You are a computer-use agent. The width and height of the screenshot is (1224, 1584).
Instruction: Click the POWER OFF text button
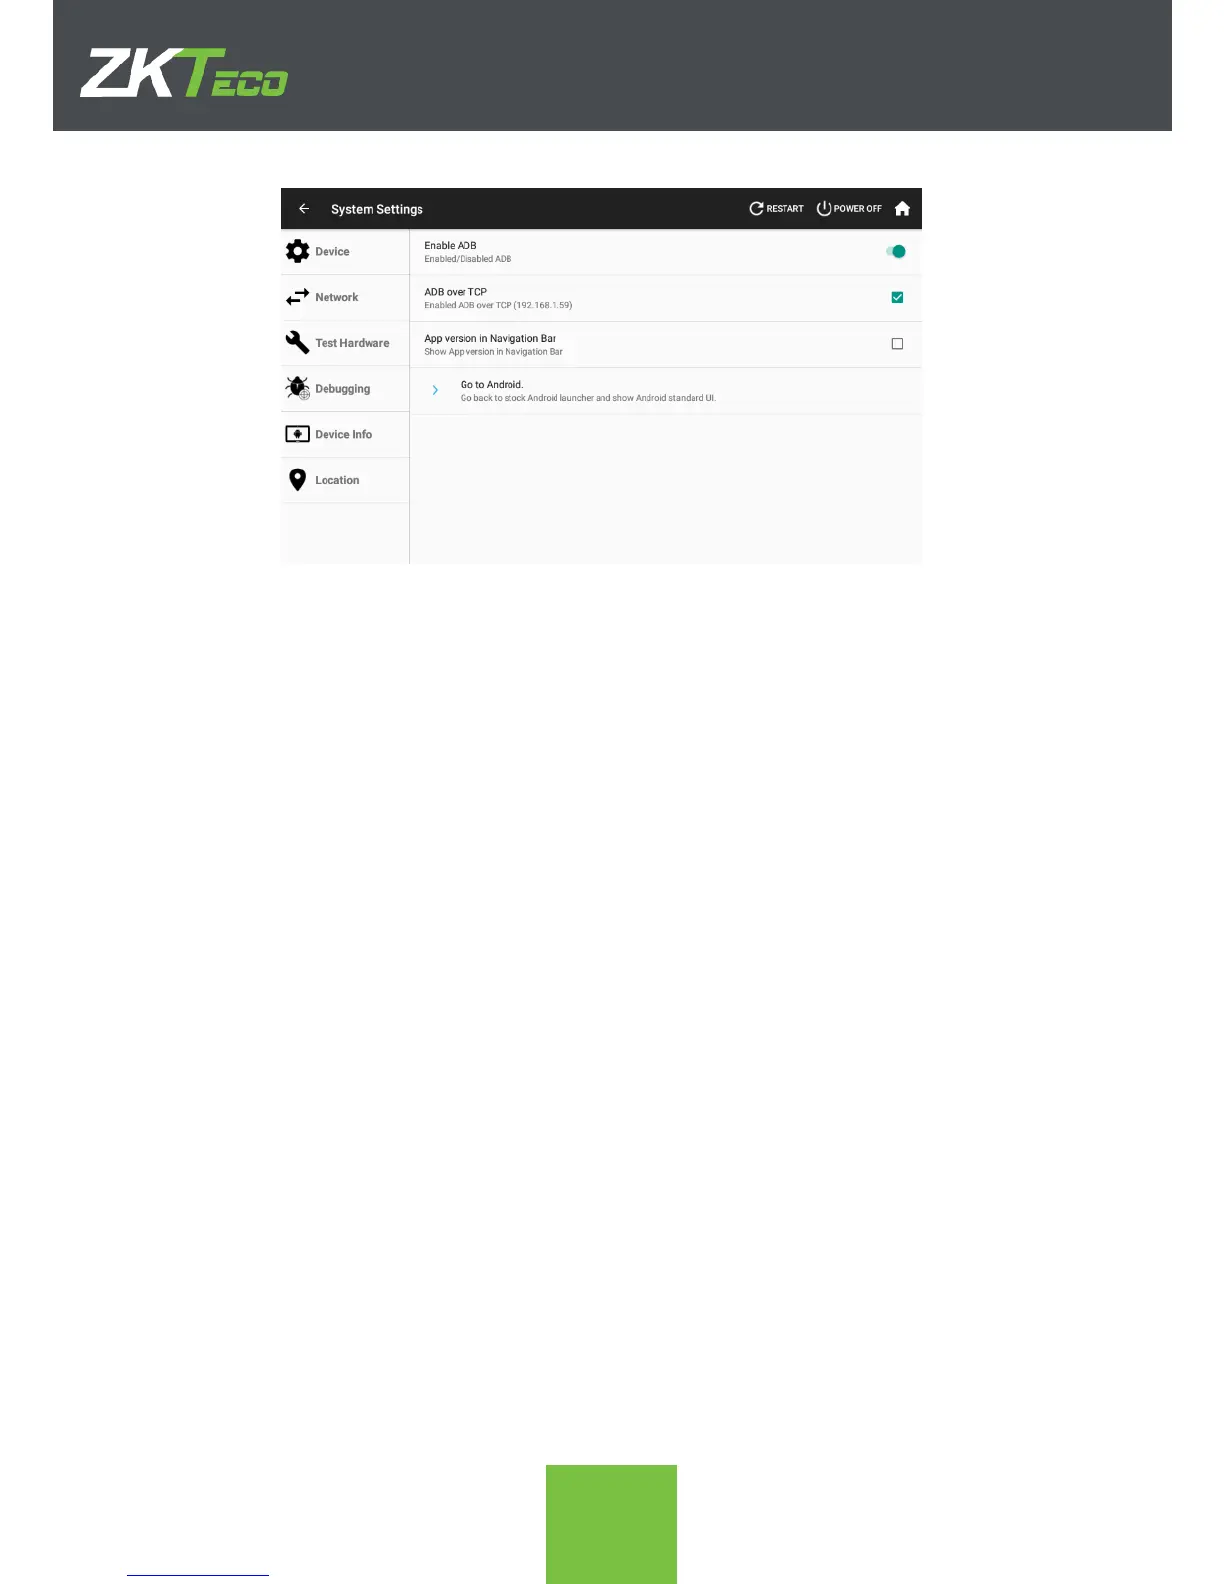pos(858,209)
